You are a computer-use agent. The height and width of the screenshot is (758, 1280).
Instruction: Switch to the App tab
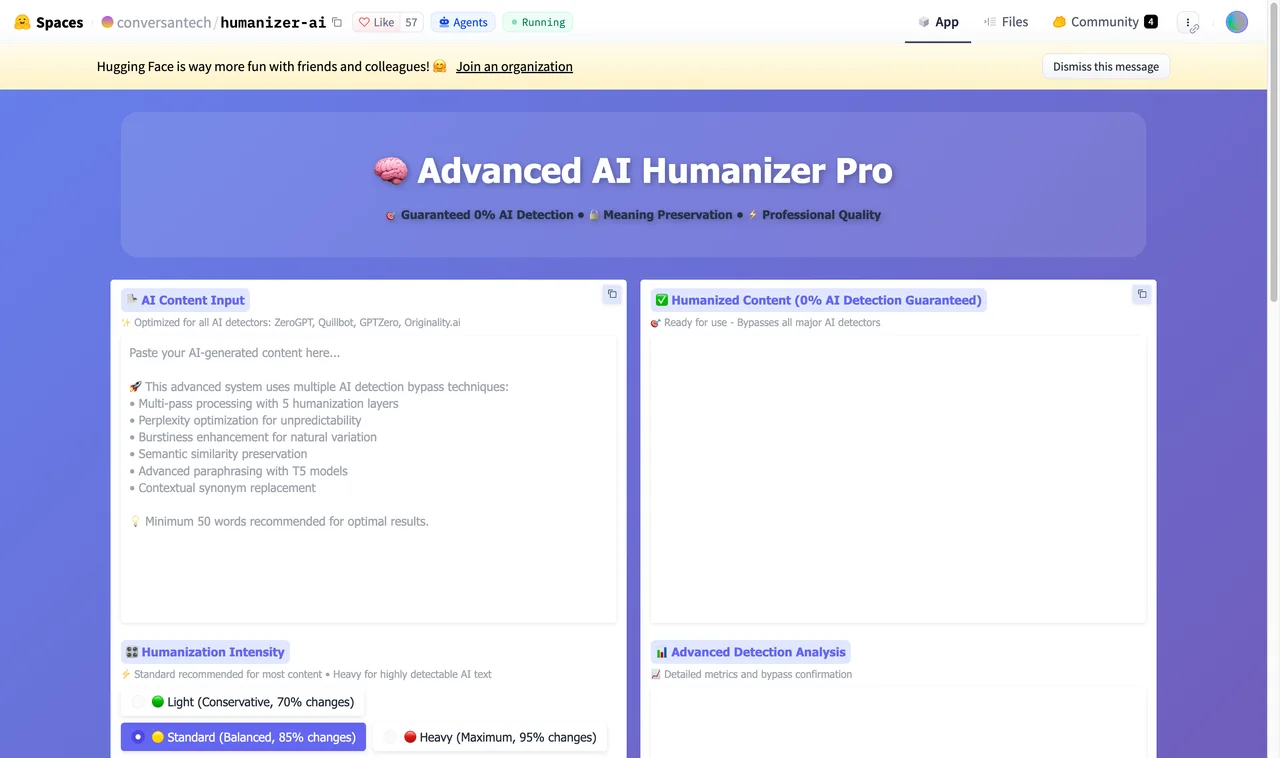click(938, 22)
